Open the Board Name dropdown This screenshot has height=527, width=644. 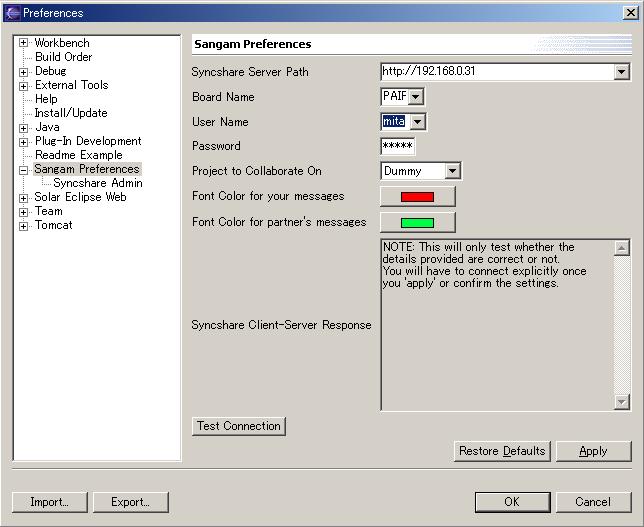pyautogui.click(x=416, y=97)
